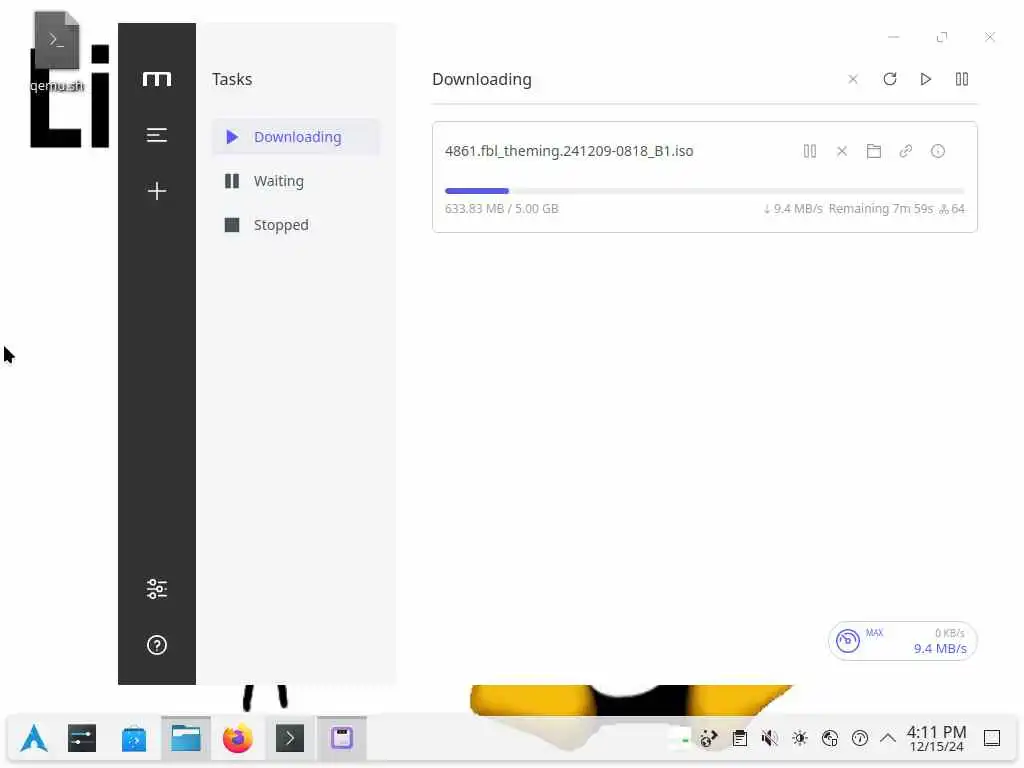
Task: Click the iso download progress bar
Action: pos(705,191)
